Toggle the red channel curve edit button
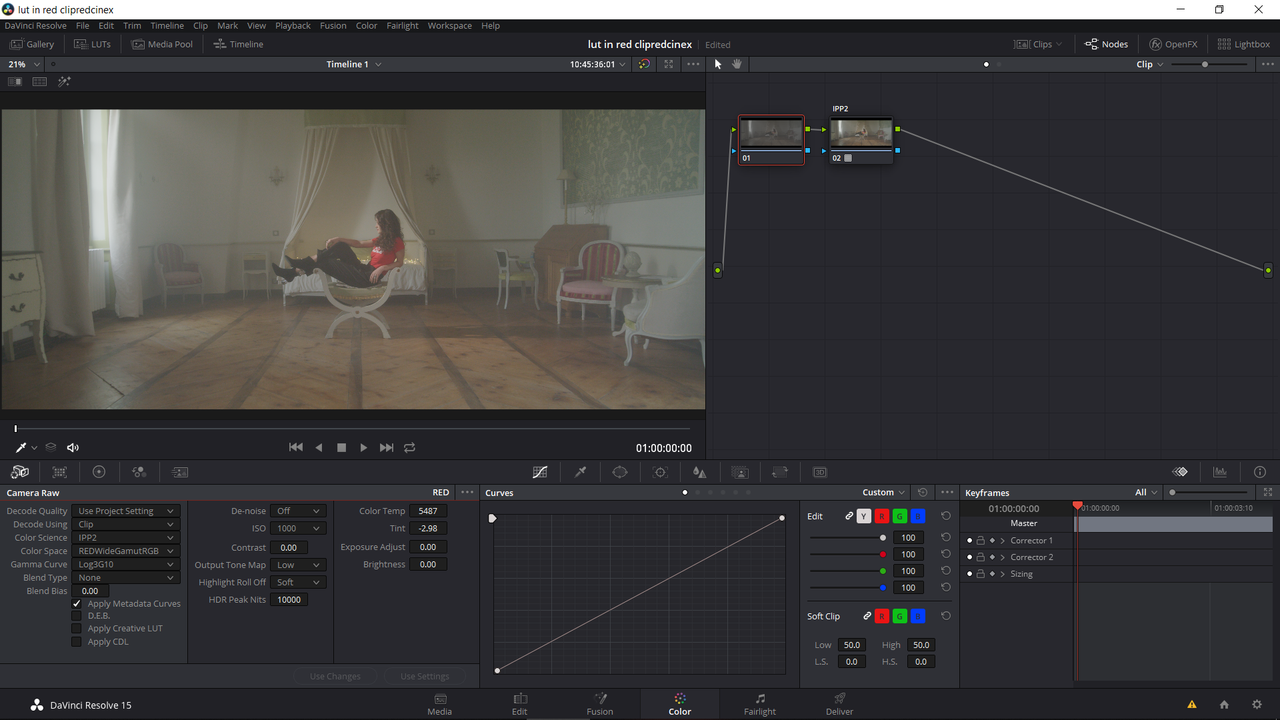Screen dimensions: 1280x720 click(882, 516)
